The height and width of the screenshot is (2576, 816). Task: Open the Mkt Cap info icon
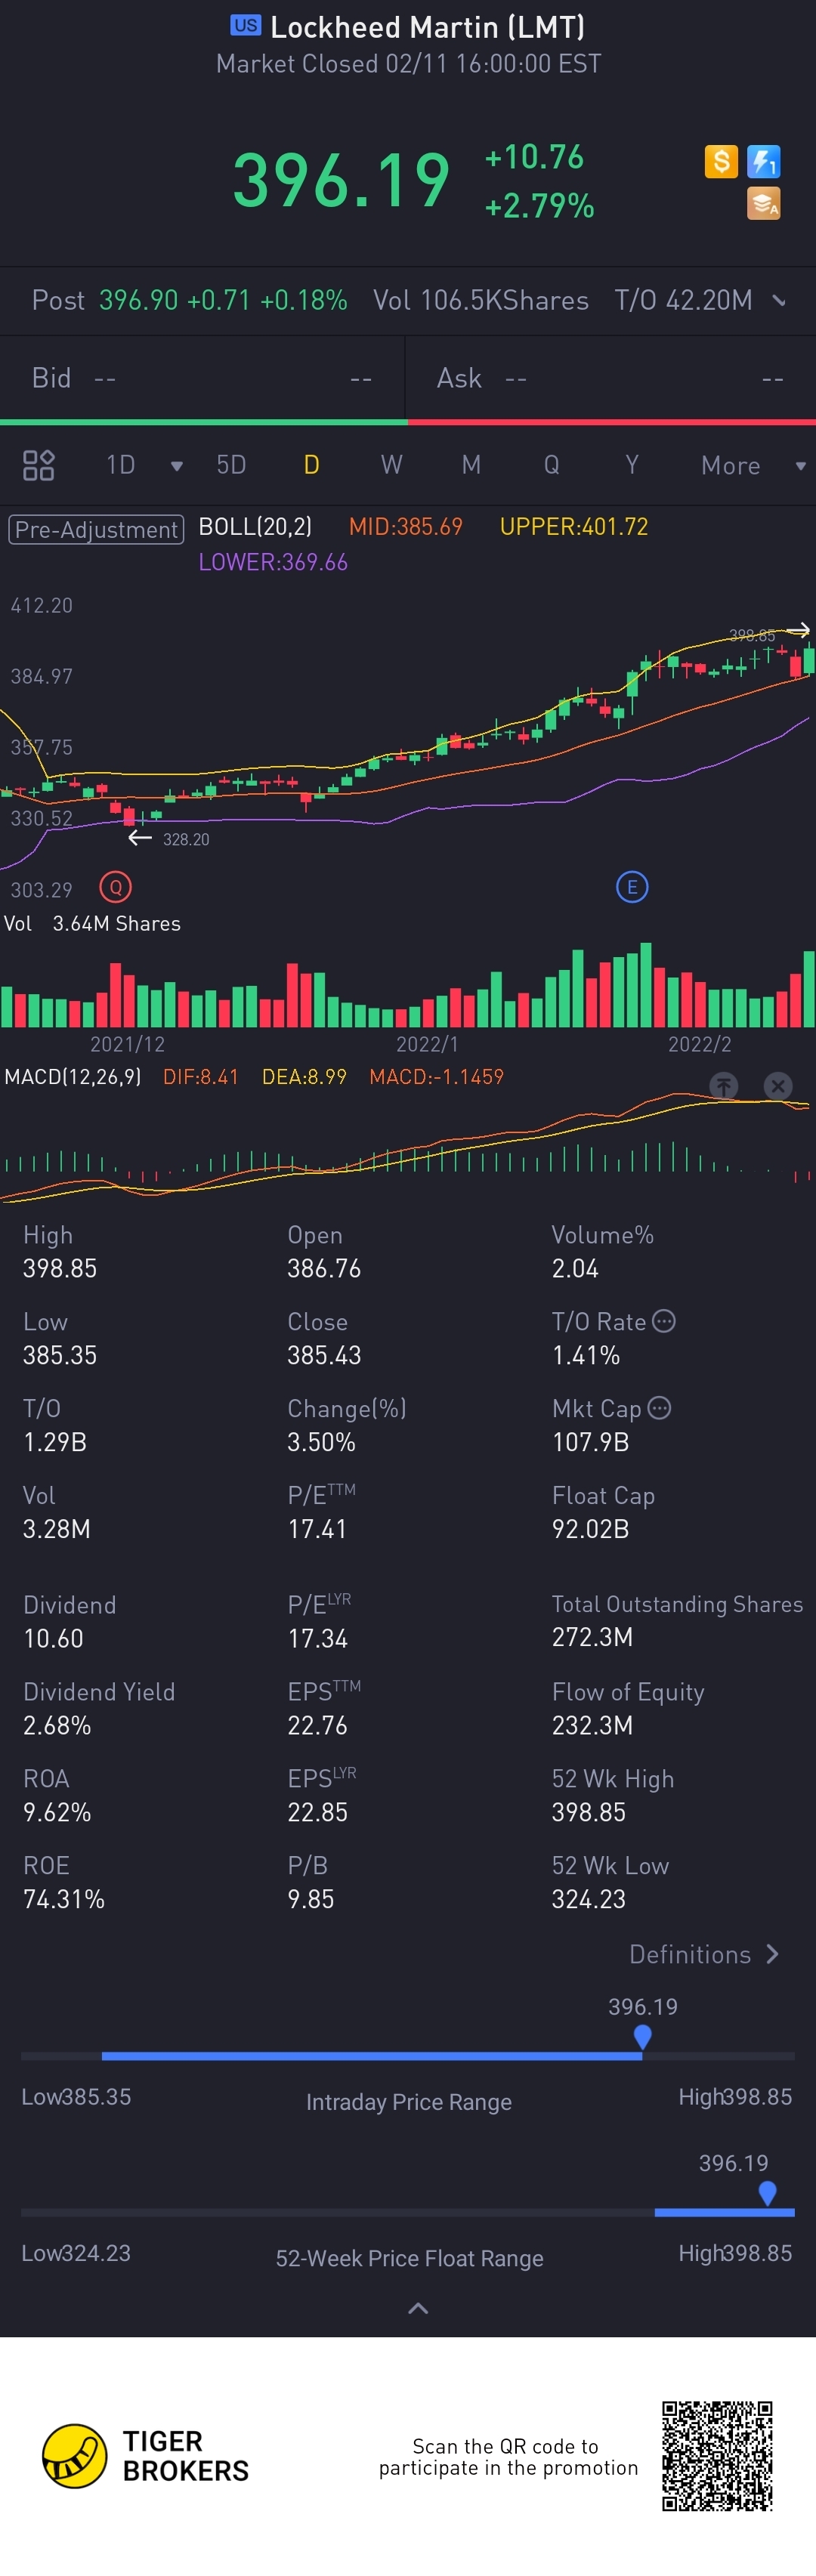[659, 1408]
